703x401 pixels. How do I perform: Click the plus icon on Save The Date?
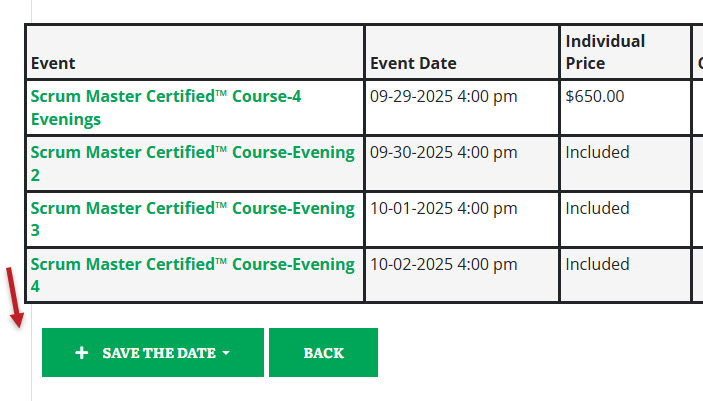click(82, 353)
